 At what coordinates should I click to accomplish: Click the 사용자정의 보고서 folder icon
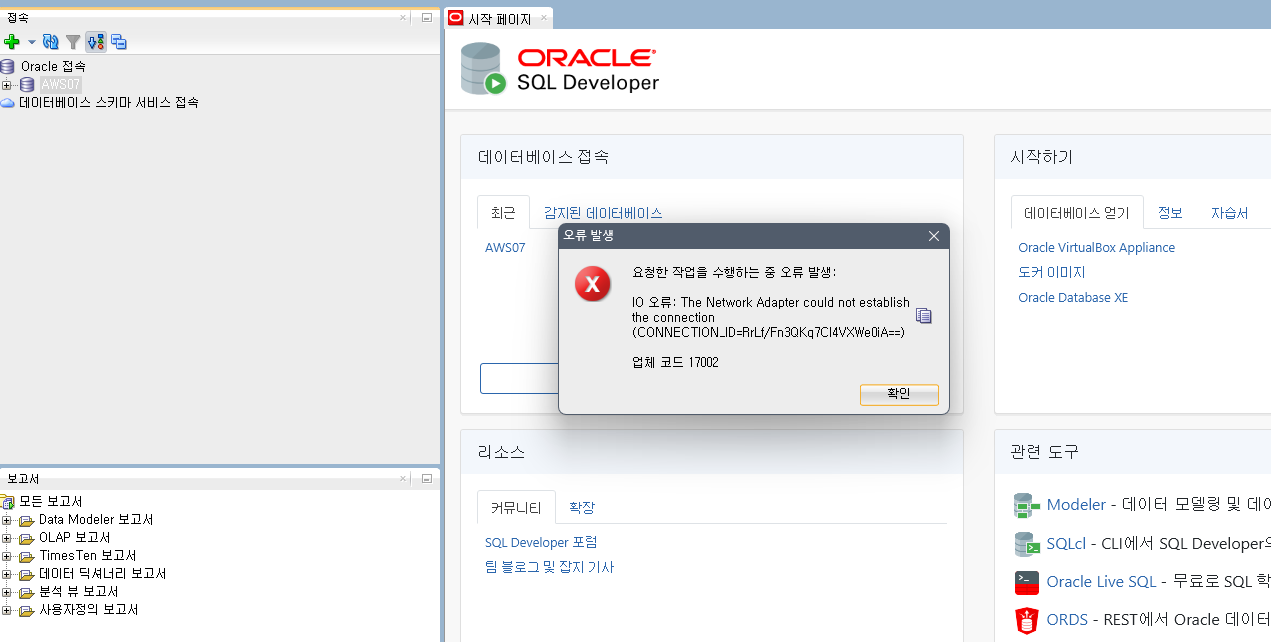tap(27, 610)
